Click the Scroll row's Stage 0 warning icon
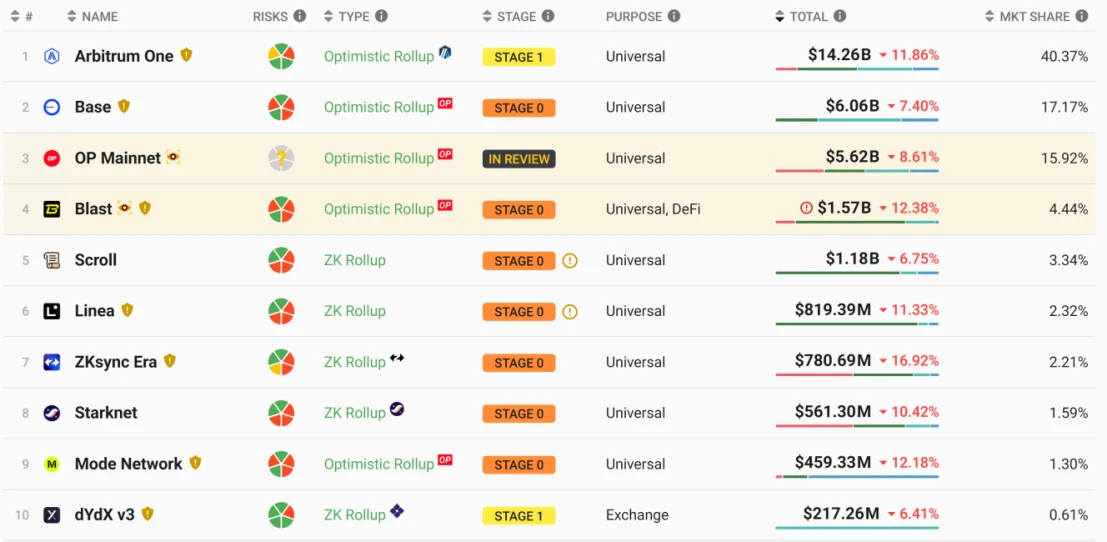This screenshot has height=542, width=1107. [x=570, y=261]
